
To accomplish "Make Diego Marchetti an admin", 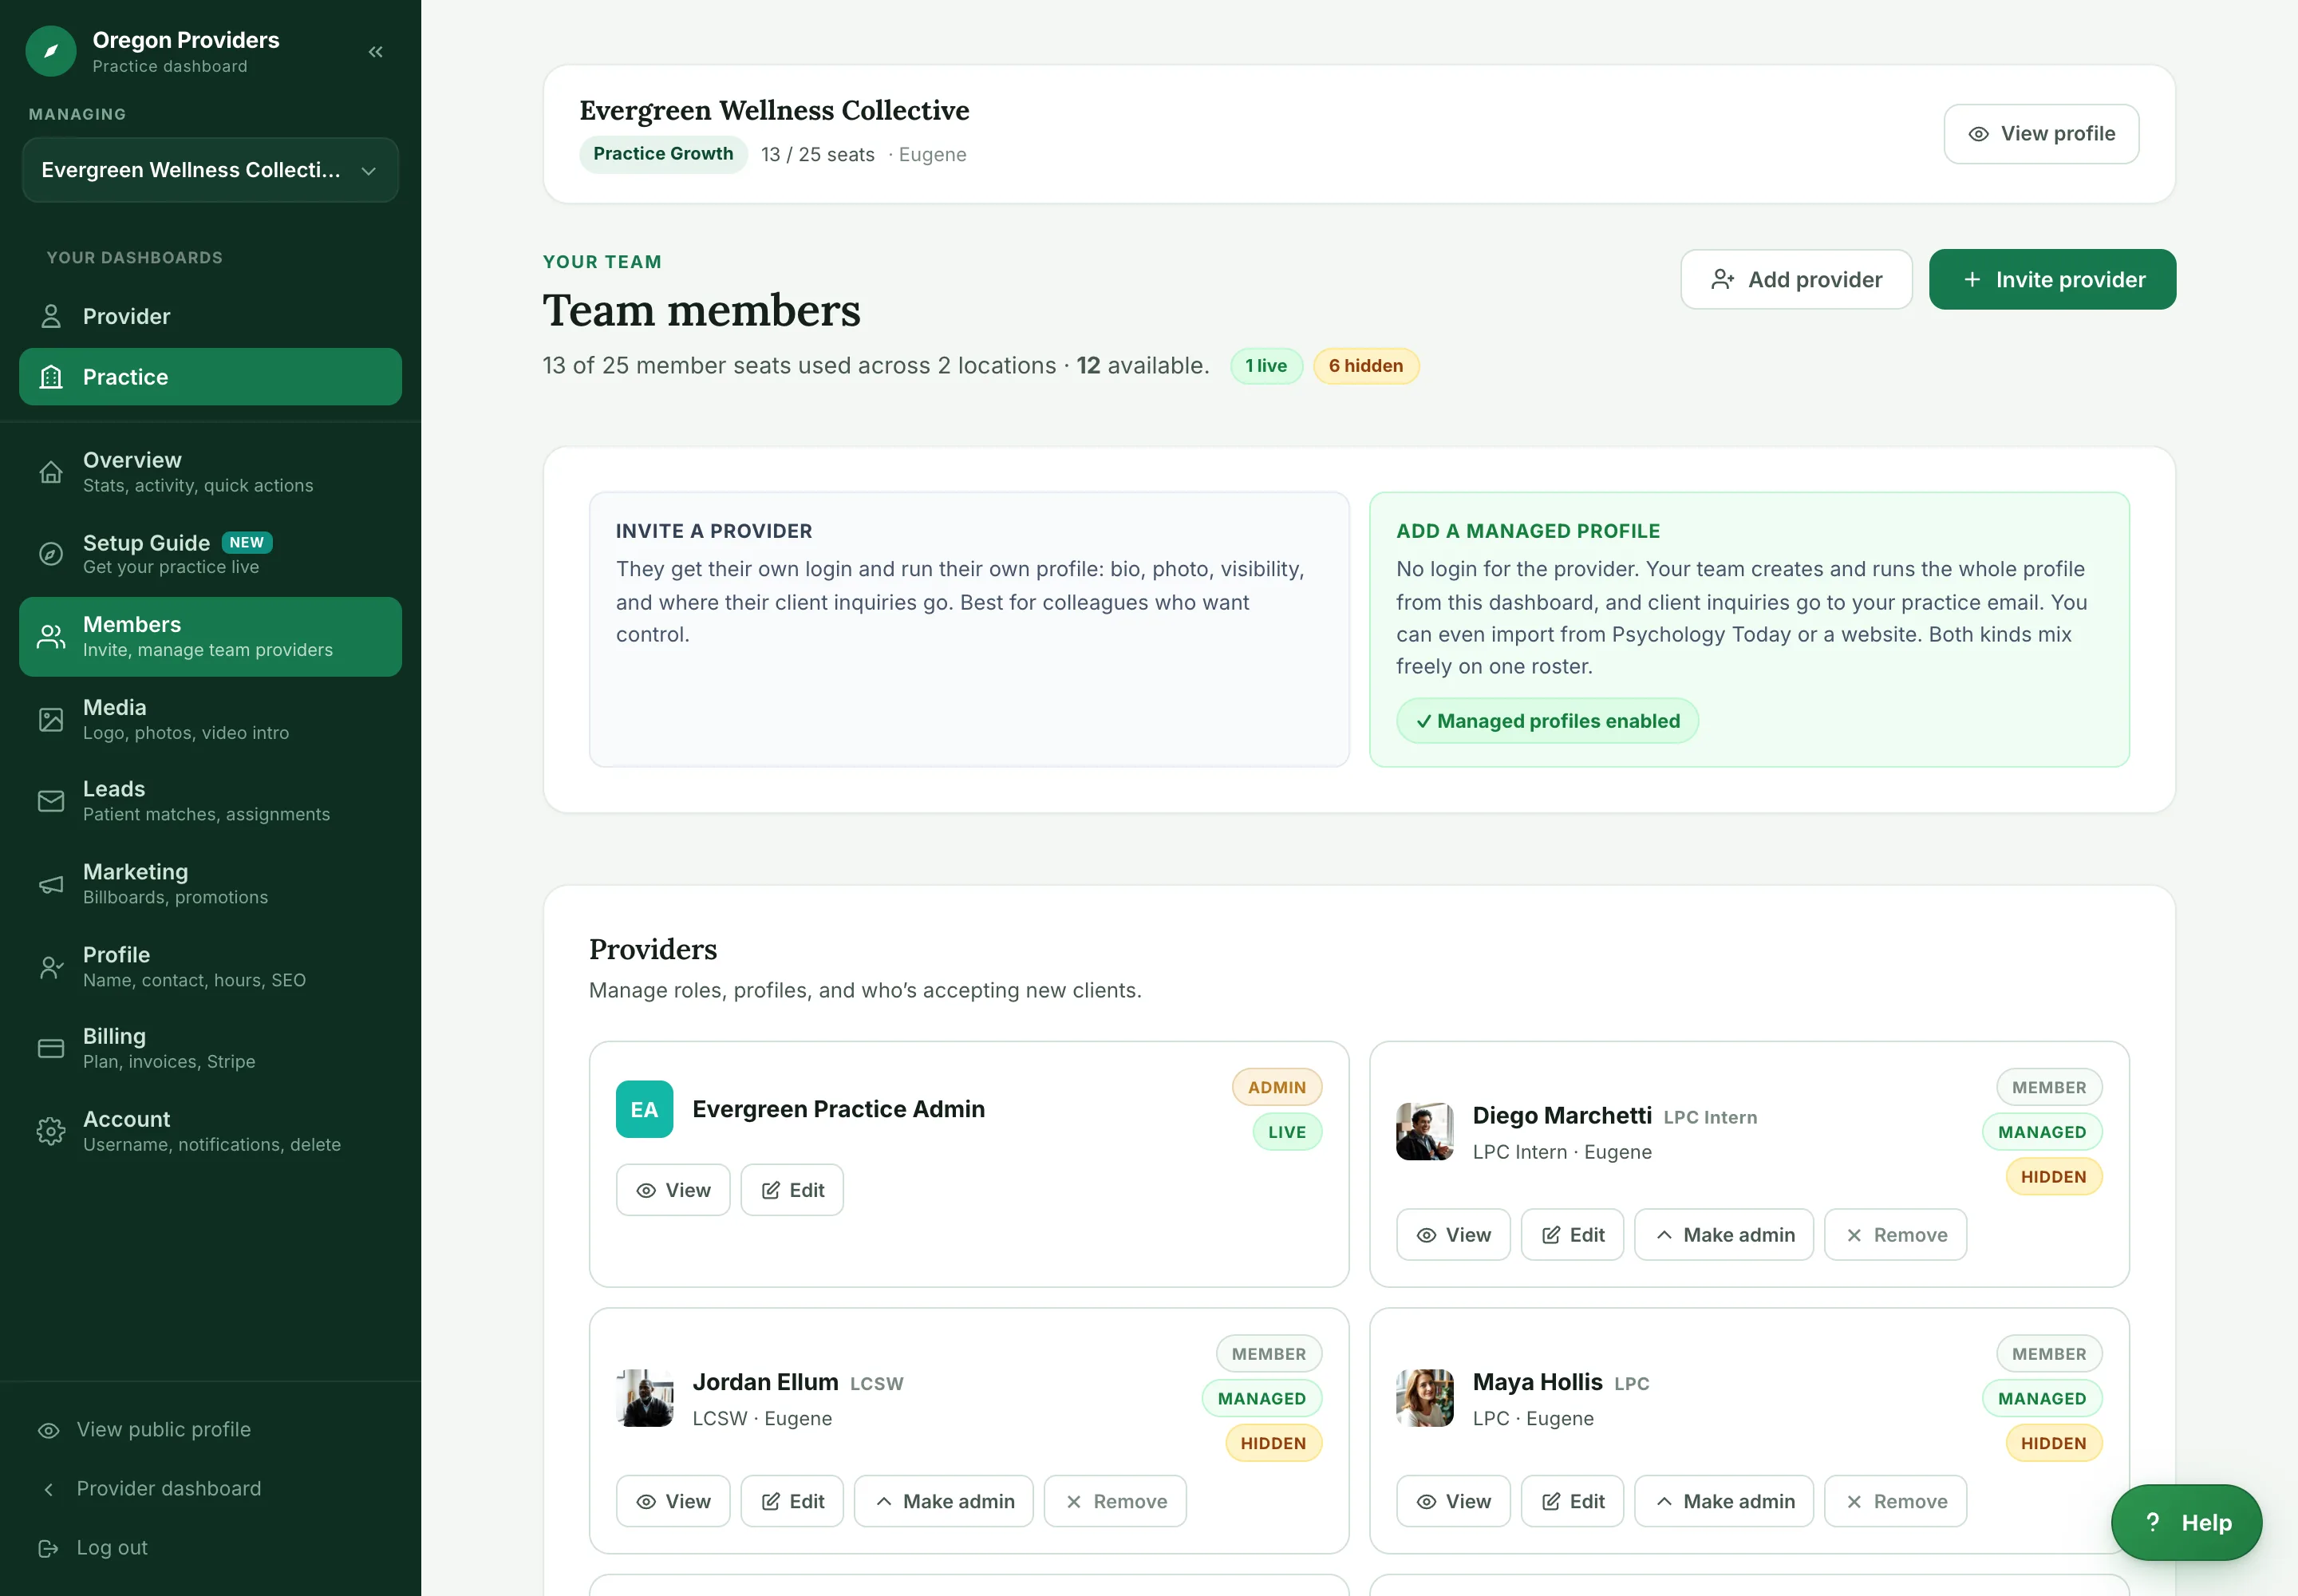I will 1724,1235.
